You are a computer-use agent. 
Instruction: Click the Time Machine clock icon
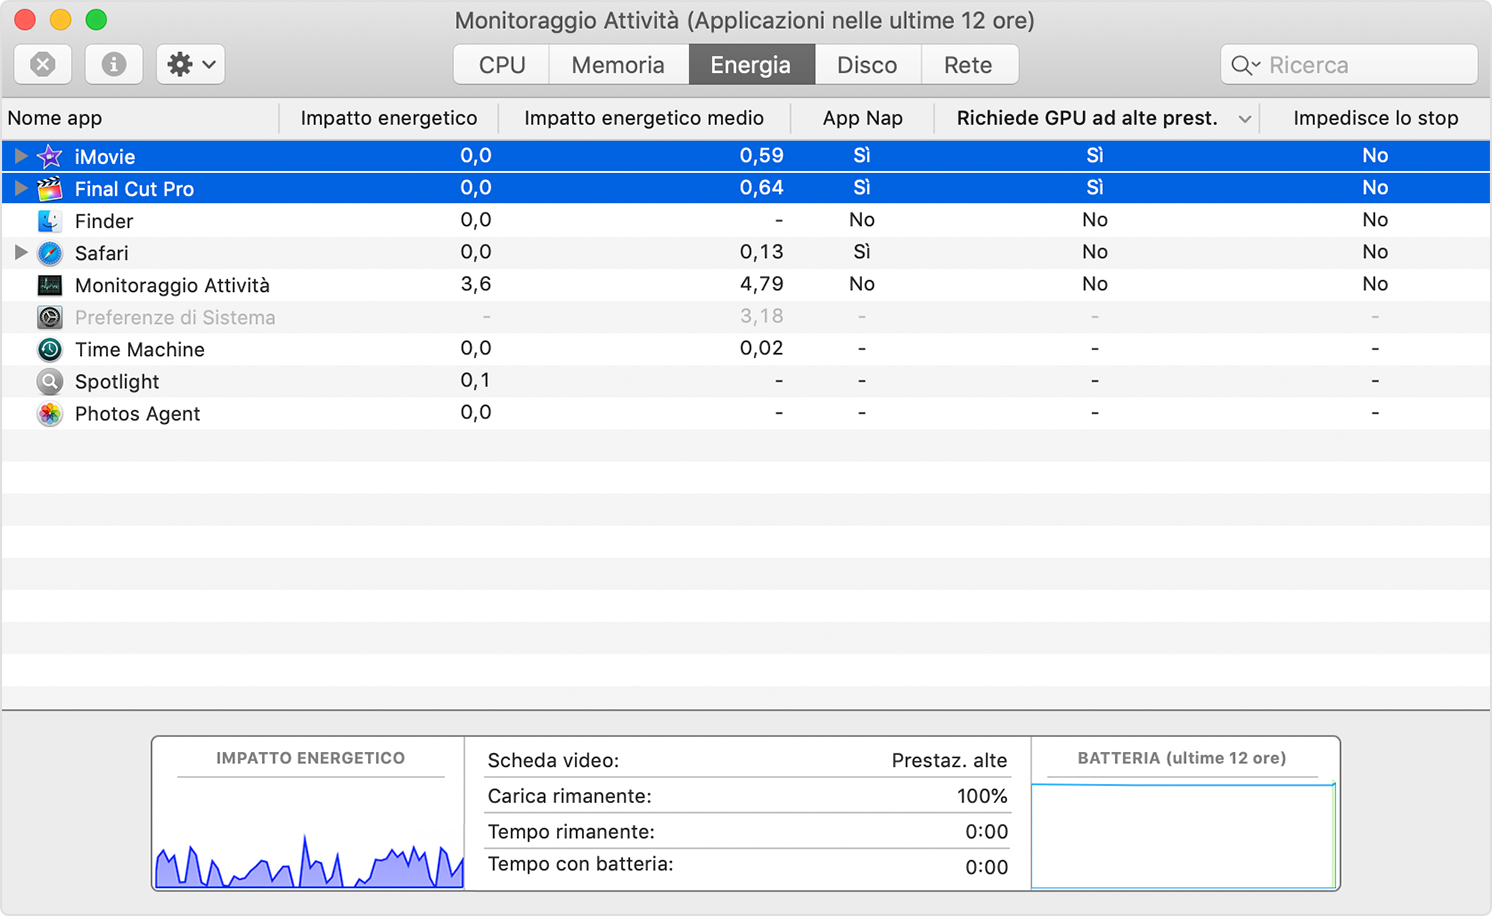[49, 349]
